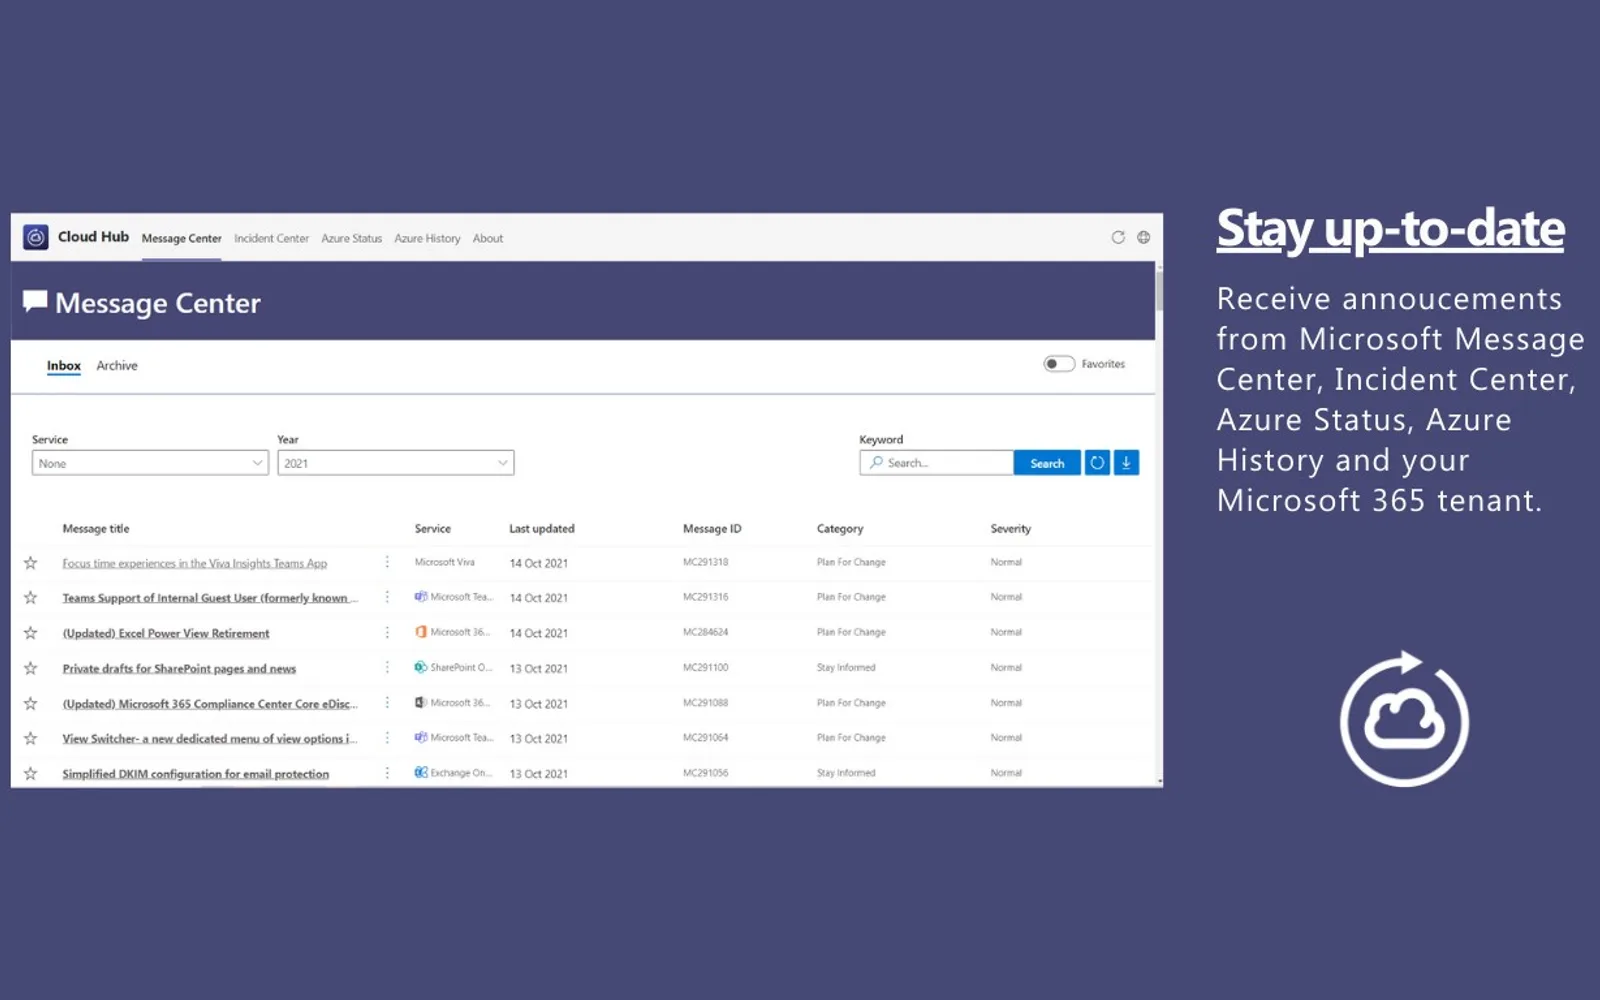Screen dimensions: 1600x1000
Task: Star the Compliance Center Core eDisc message
Action: tap(31, 704)
